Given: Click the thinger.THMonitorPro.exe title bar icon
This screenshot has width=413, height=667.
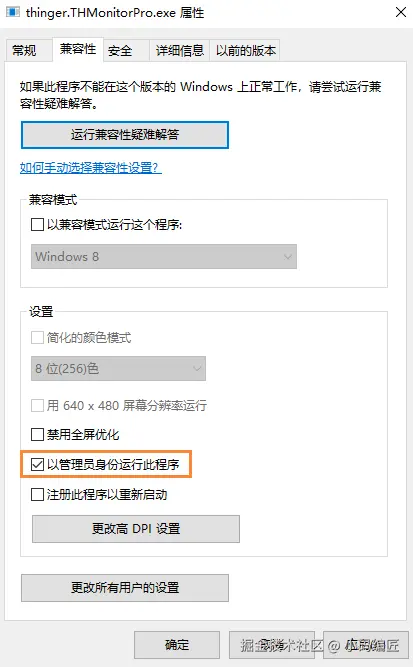Looking at the screenshot, I should (x=13, y=12).
